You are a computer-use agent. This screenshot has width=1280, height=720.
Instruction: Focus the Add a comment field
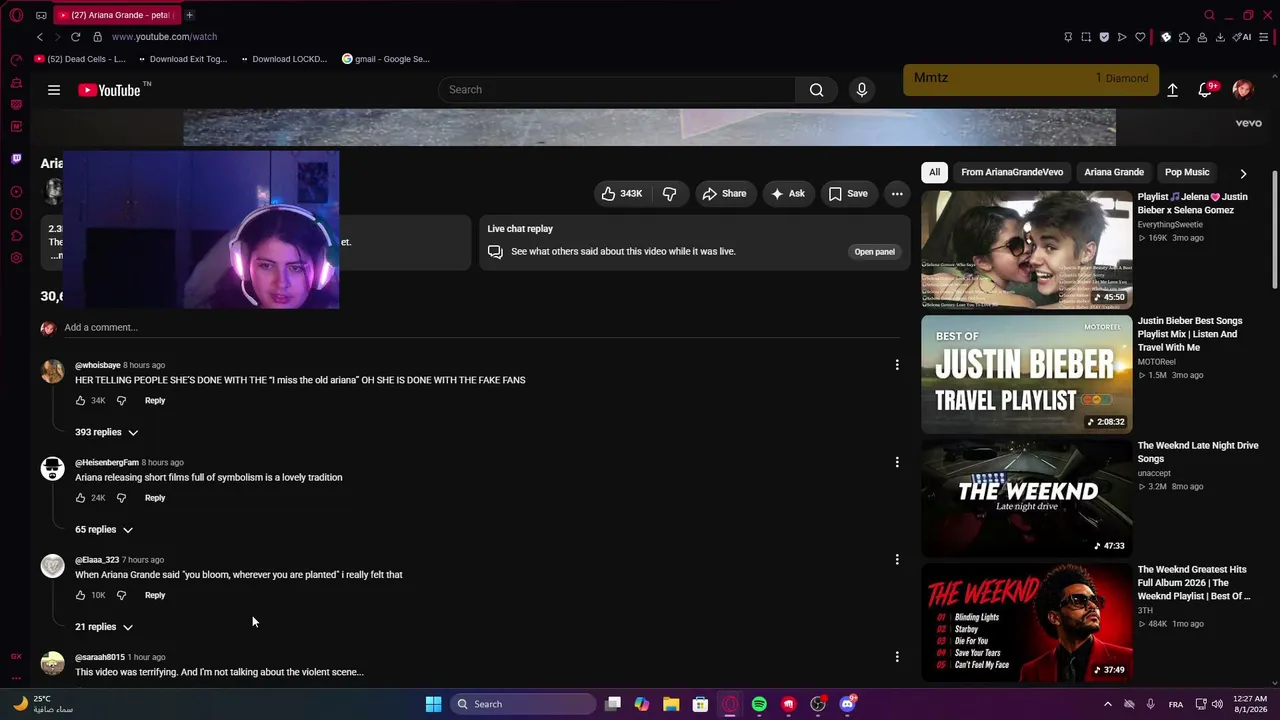click(482, 328)
